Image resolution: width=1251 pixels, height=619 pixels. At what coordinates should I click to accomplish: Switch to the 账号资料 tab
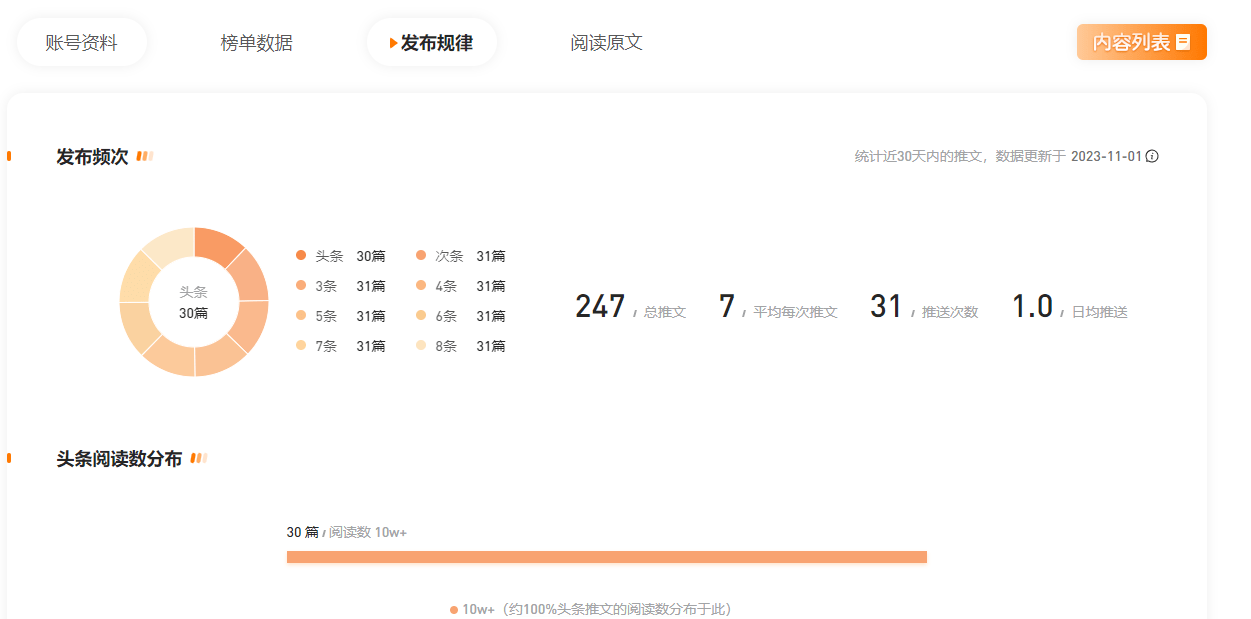pyautogui.click(x=81, y=43)
